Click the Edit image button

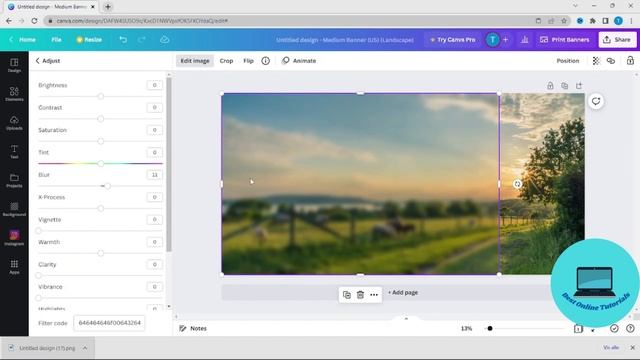195,61
